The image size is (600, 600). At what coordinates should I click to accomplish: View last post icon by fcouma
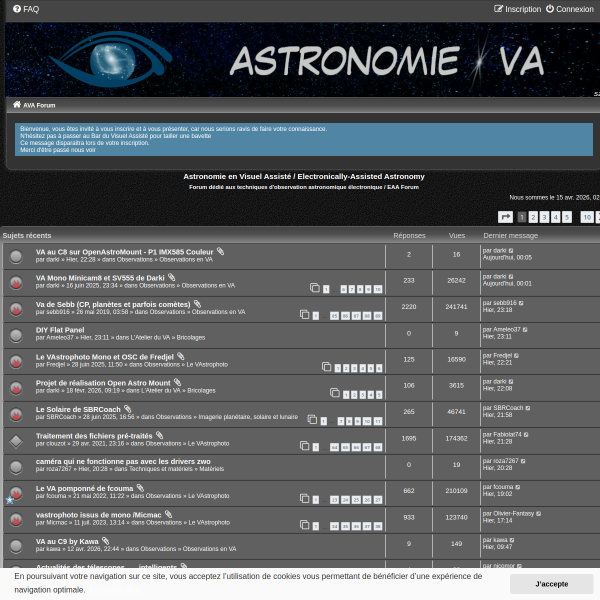click(x=518, y=487)
